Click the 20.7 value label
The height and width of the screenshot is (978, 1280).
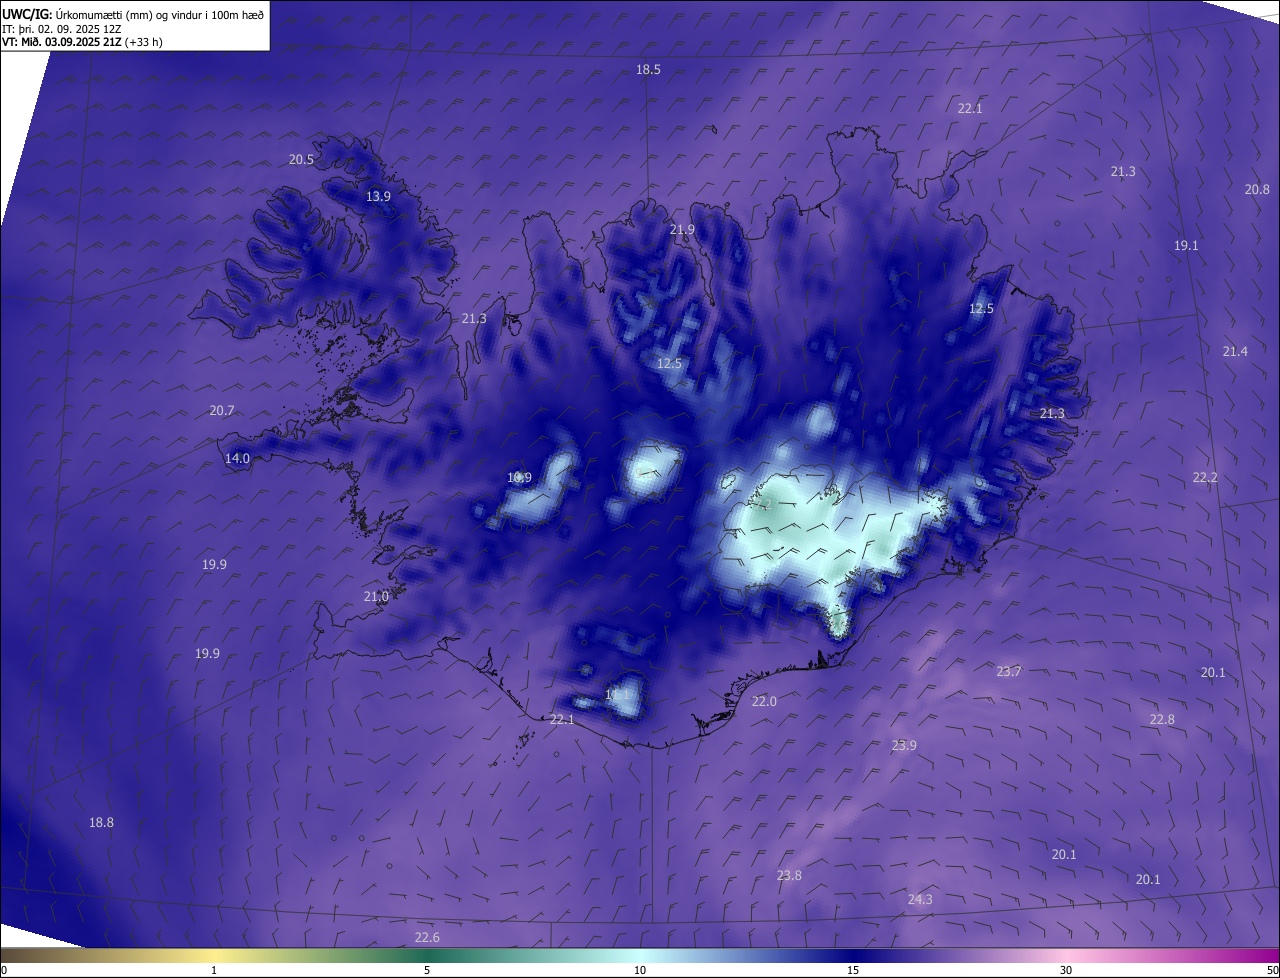(x=222, y=410)
